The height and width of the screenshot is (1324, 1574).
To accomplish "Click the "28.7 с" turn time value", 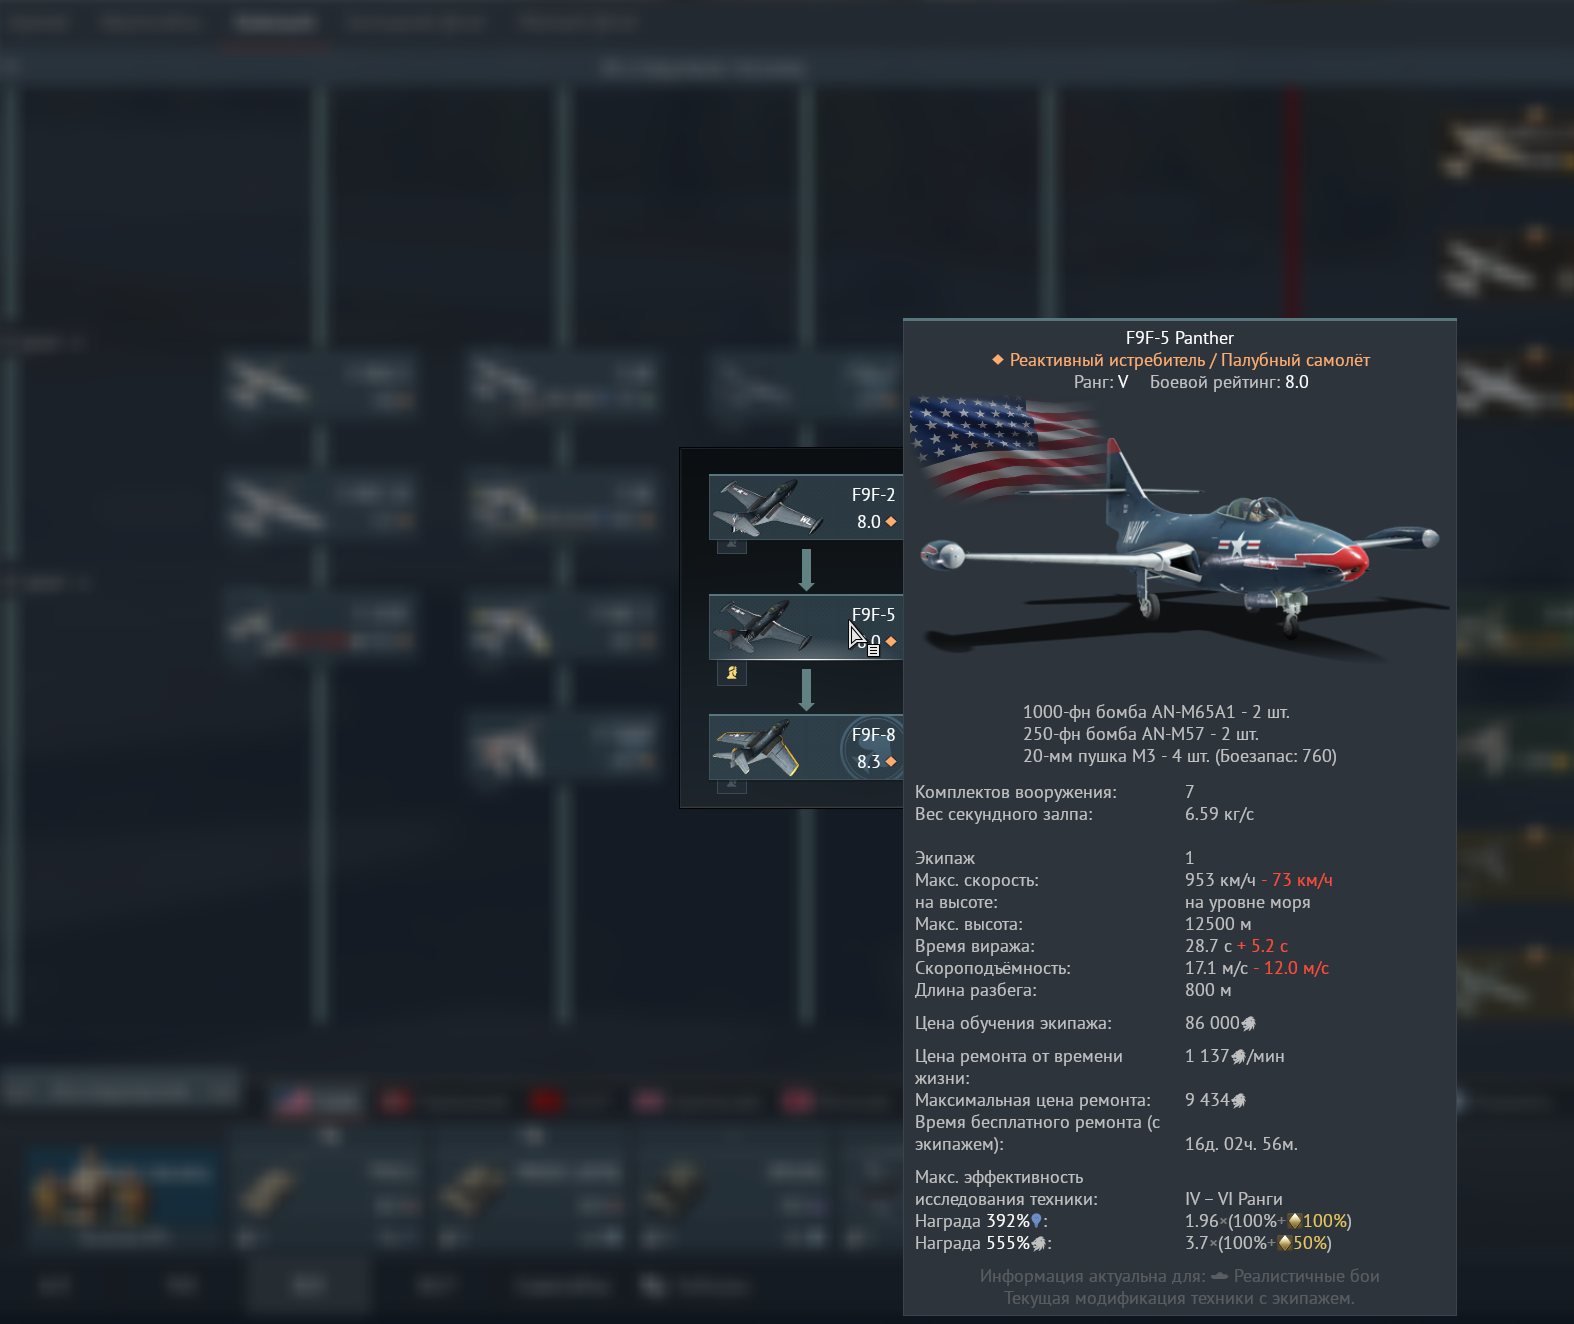I will click(x=1209, y=946).
